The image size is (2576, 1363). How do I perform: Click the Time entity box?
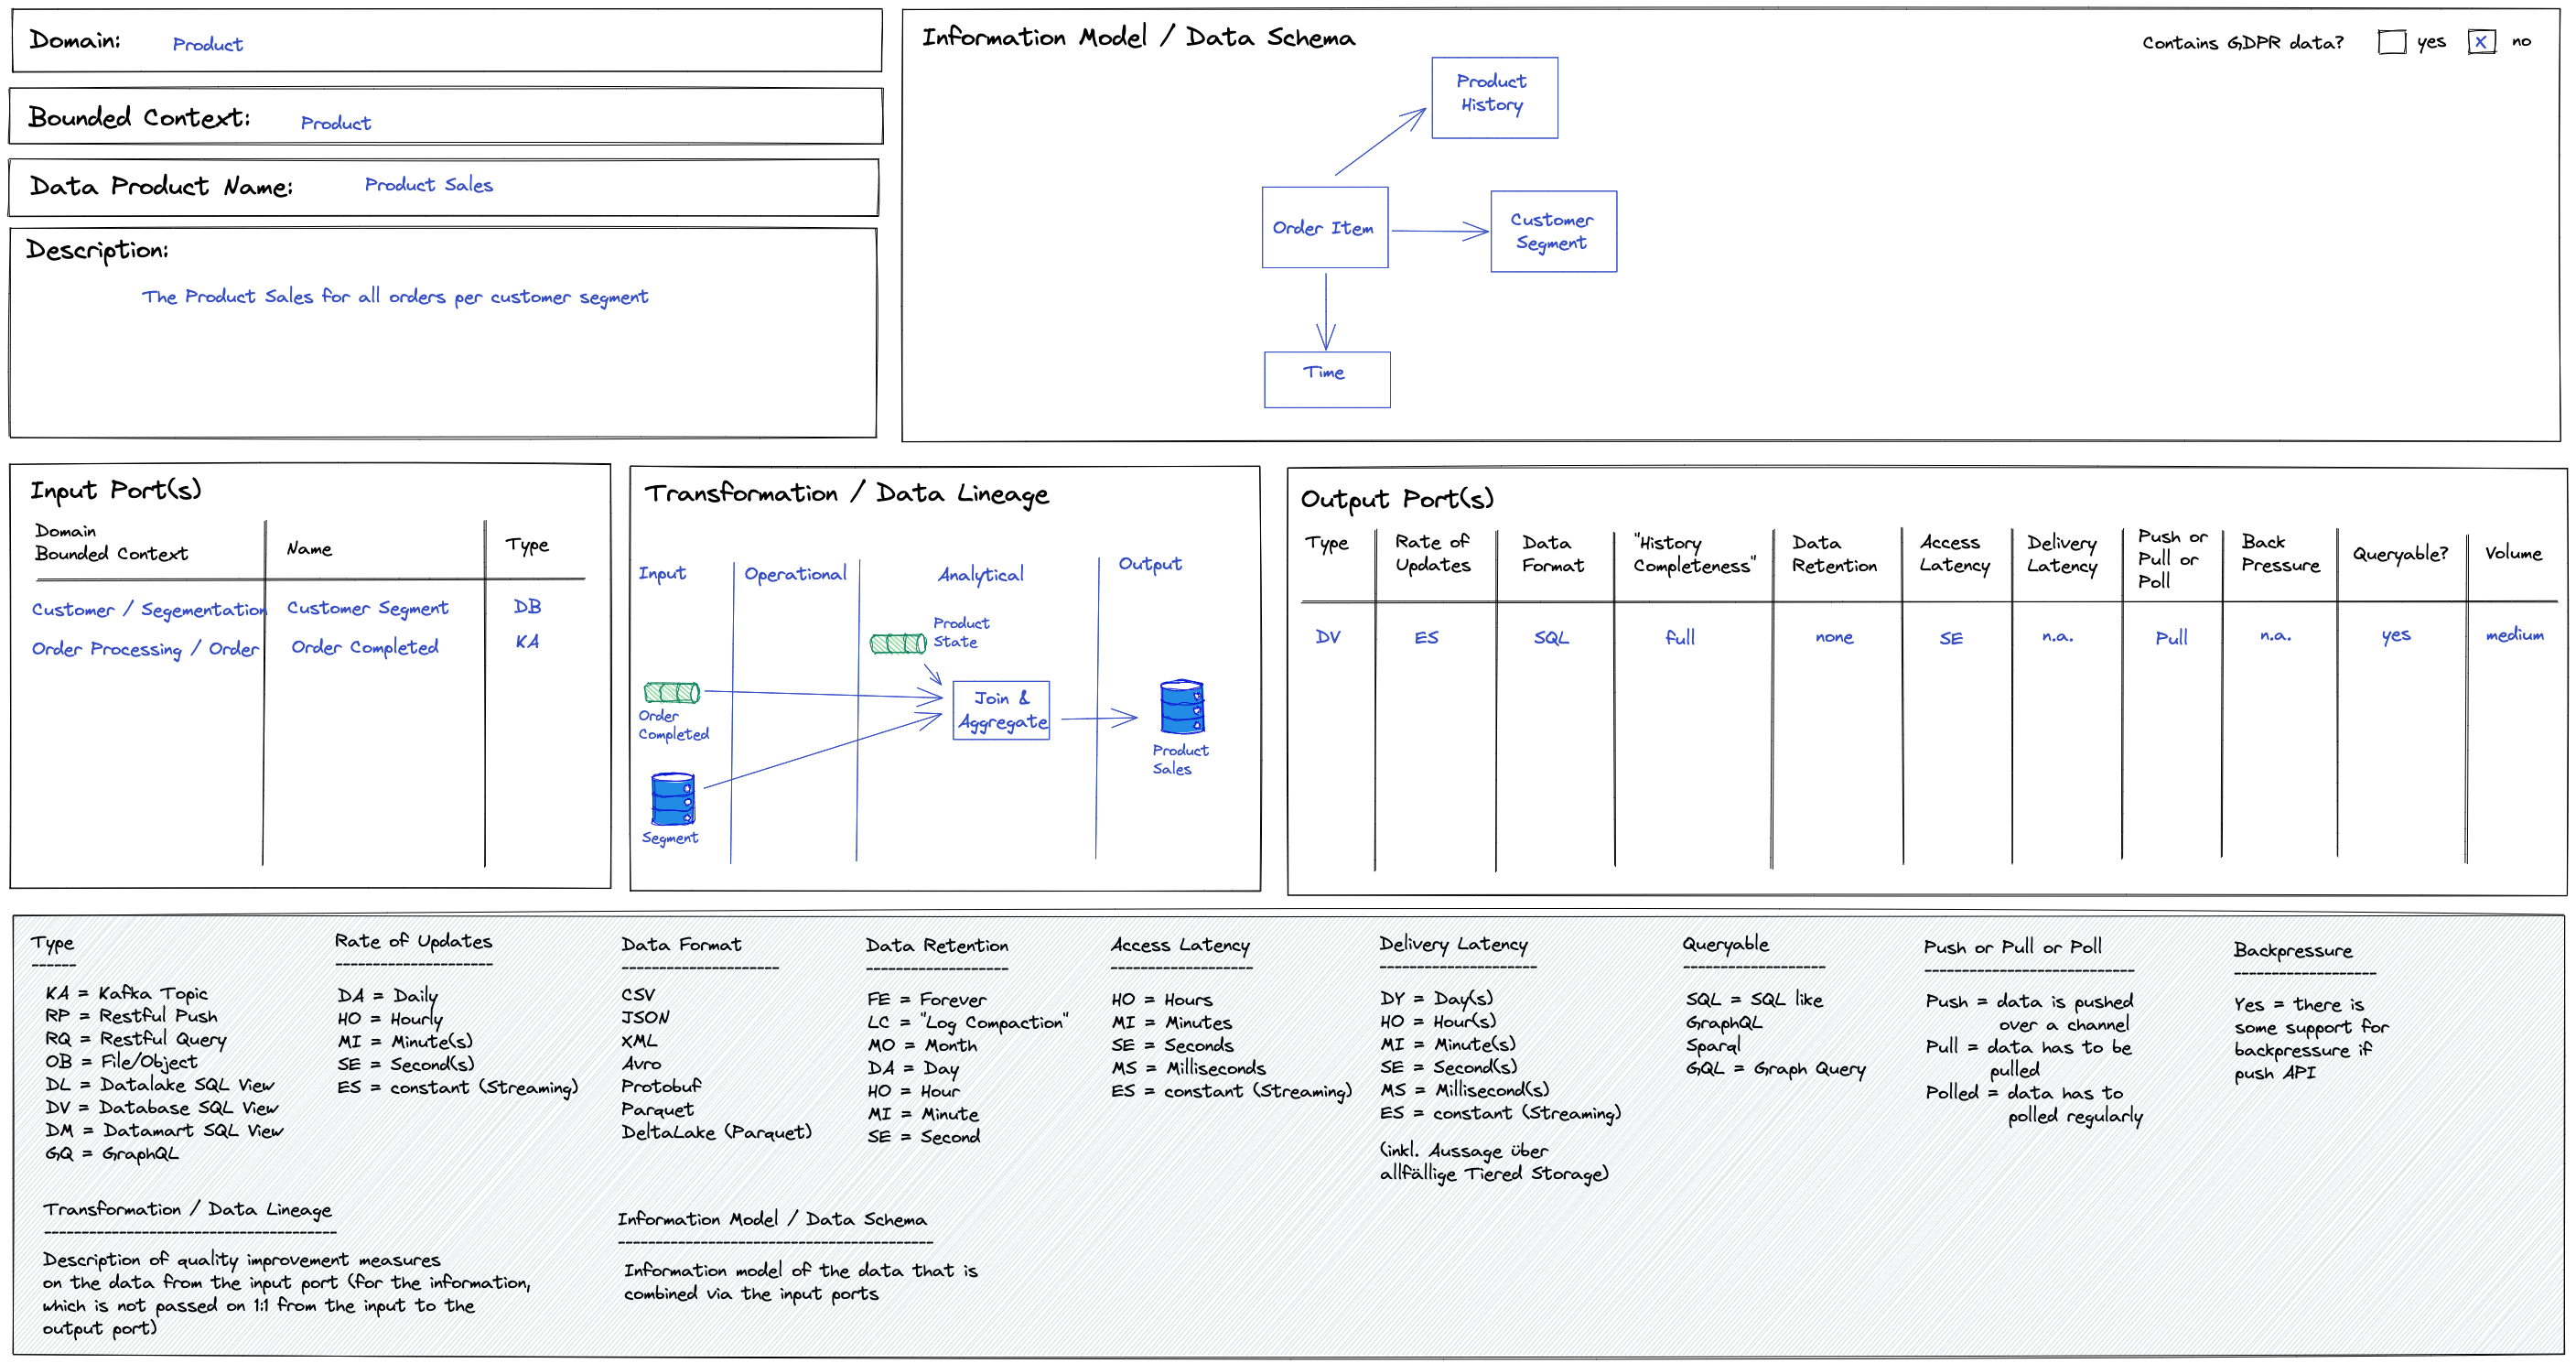pyautogui.click(x=1326, y=379)
